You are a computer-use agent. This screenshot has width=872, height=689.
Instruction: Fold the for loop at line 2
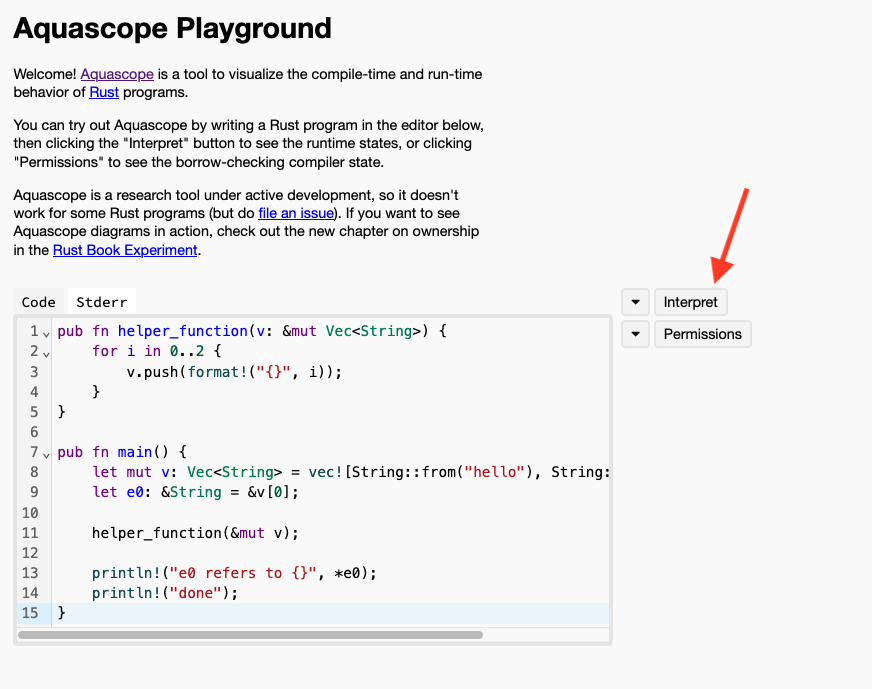pos(46,352)
